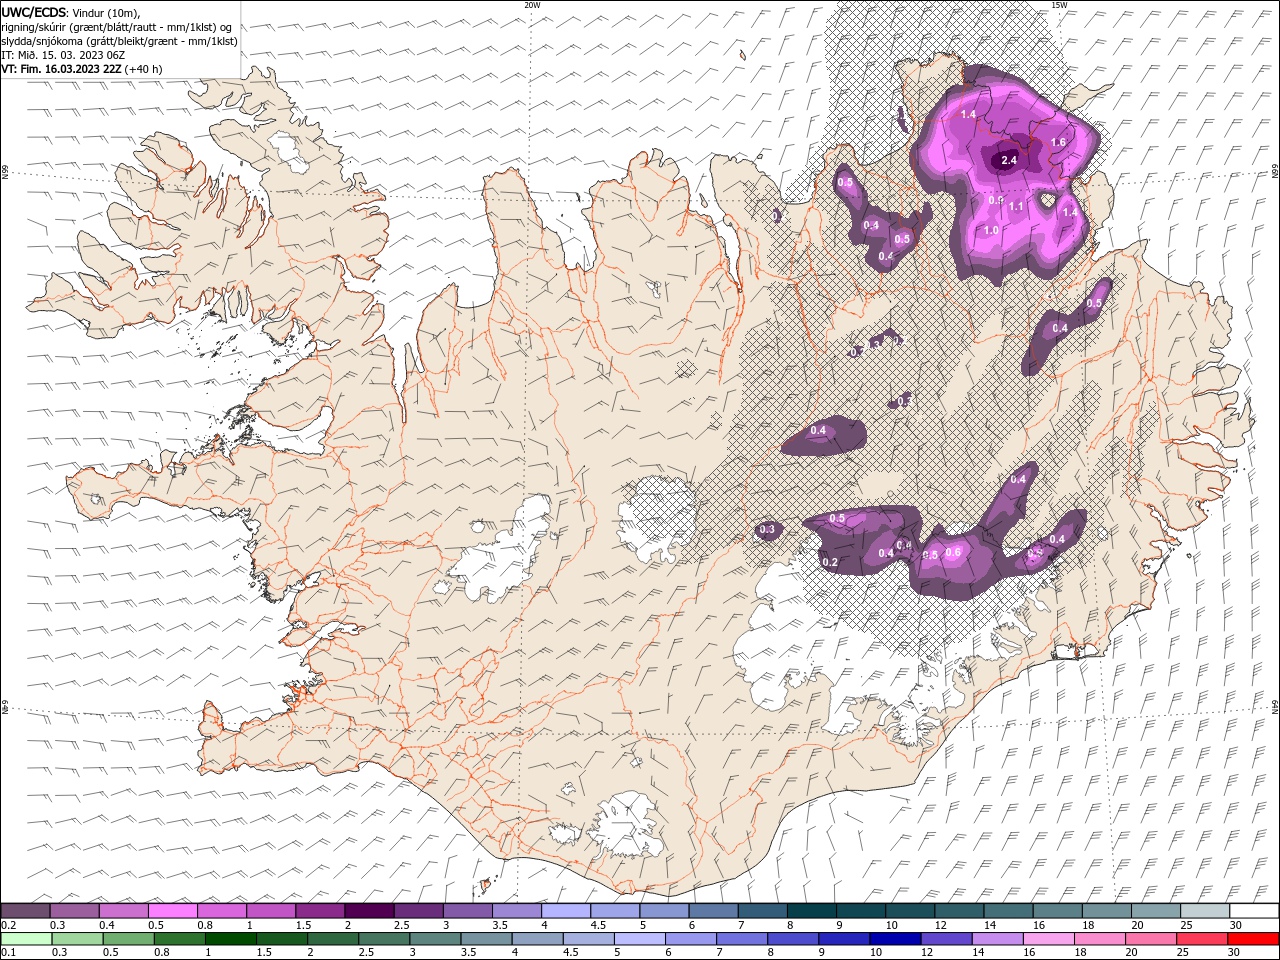Click the 2.4 precipitation maximum label
The image size is (1280, 960).
1009,160
